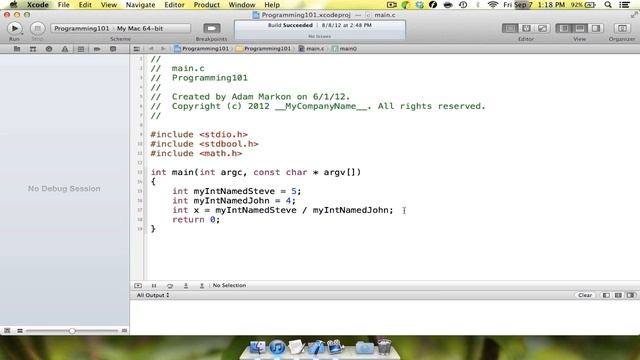The image size is (640, 360).
Task: Go forward in editor history
Action: [163, 49]
